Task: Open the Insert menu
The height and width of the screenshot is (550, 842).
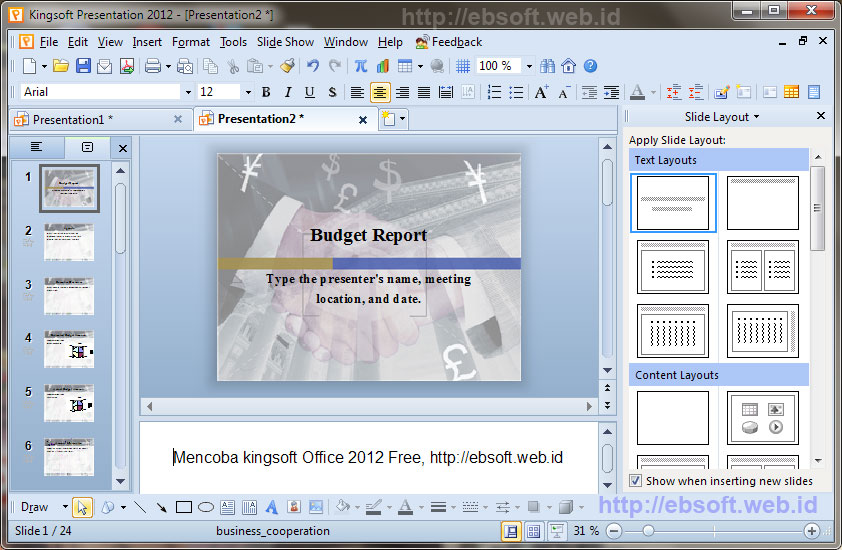Action: click(x=147, y=41)
